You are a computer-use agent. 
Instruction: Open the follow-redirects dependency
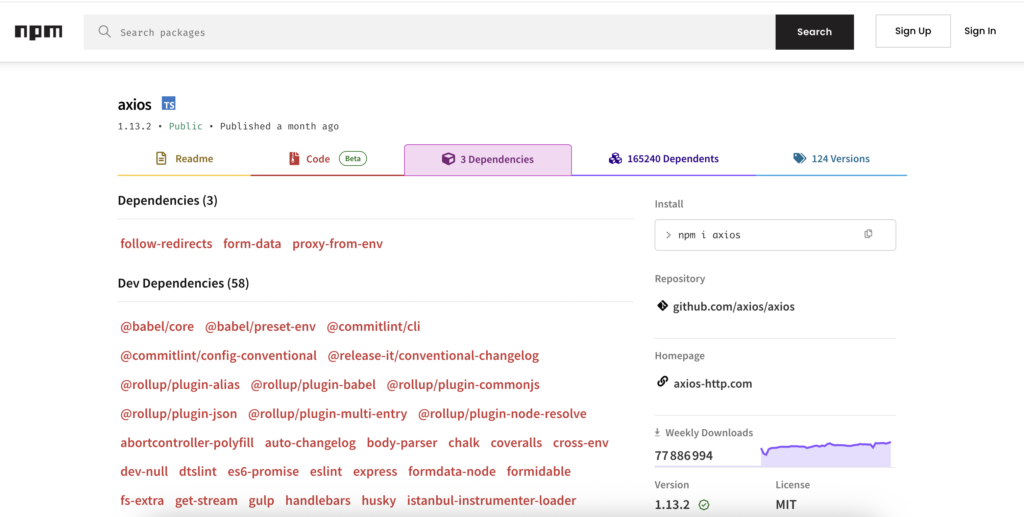click(x=166, y=244)
